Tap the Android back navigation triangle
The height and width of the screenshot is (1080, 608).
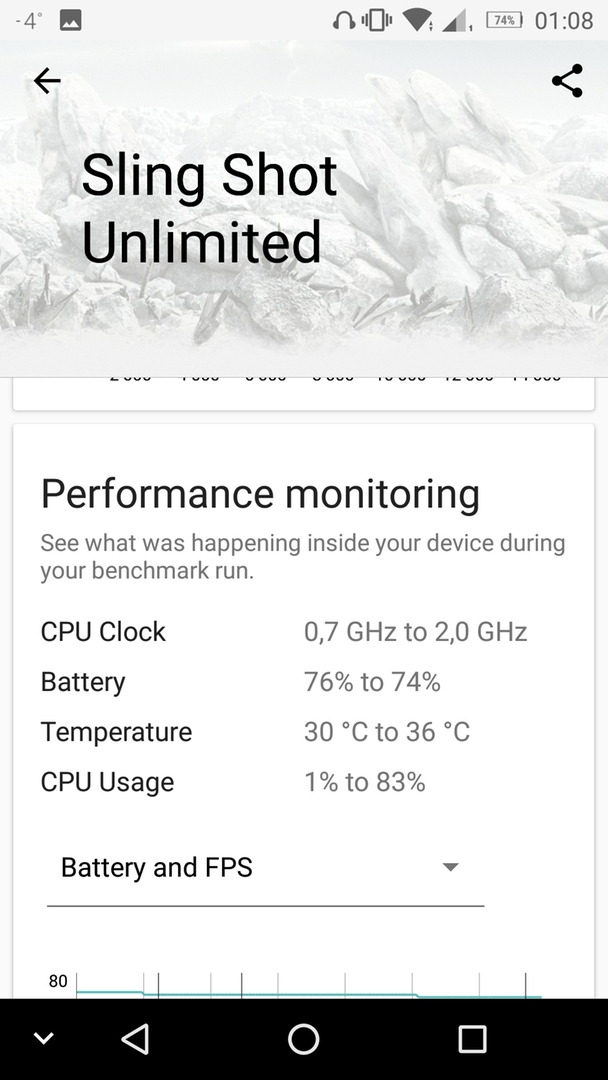(135, 1039)
